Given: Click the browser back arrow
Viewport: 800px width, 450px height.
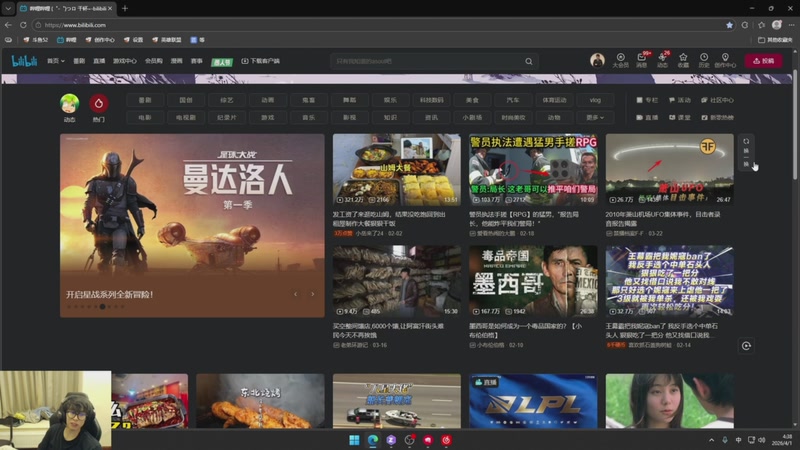Looking at the screenshot, I should point(8,24).
